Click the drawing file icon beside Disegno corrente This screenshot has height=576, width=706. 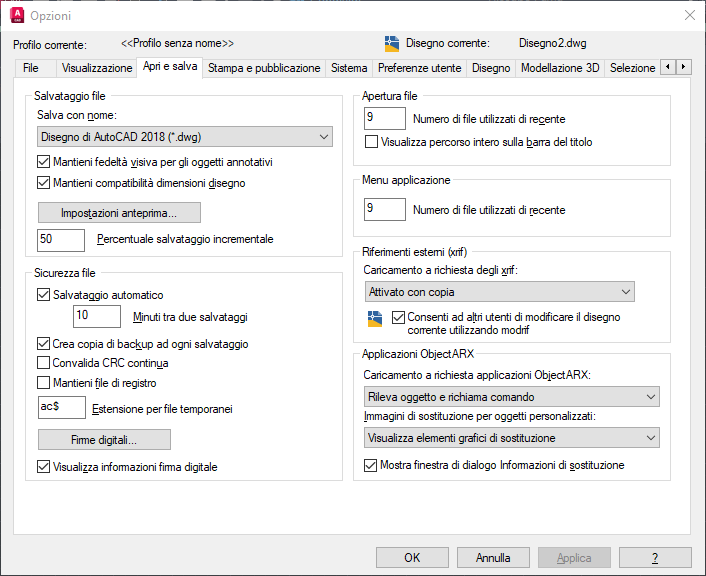click(x=392, y=43)
